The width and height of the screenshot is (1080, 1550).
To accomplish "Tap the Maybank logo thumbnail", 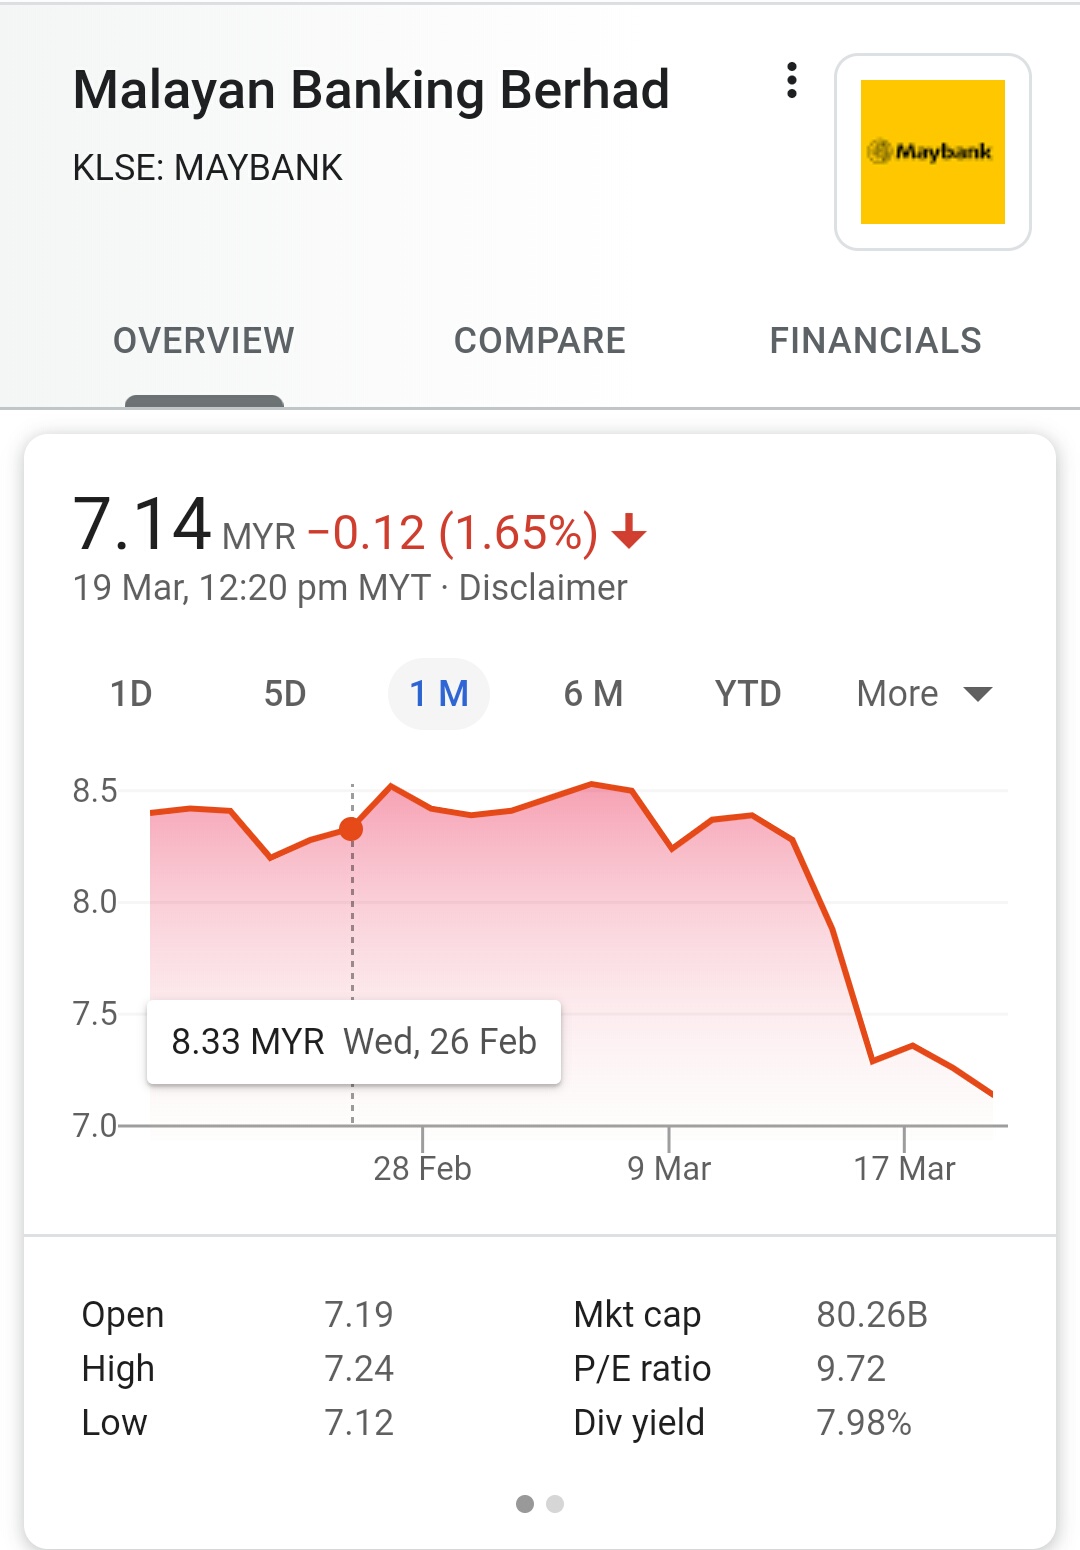I will point(932,152).
